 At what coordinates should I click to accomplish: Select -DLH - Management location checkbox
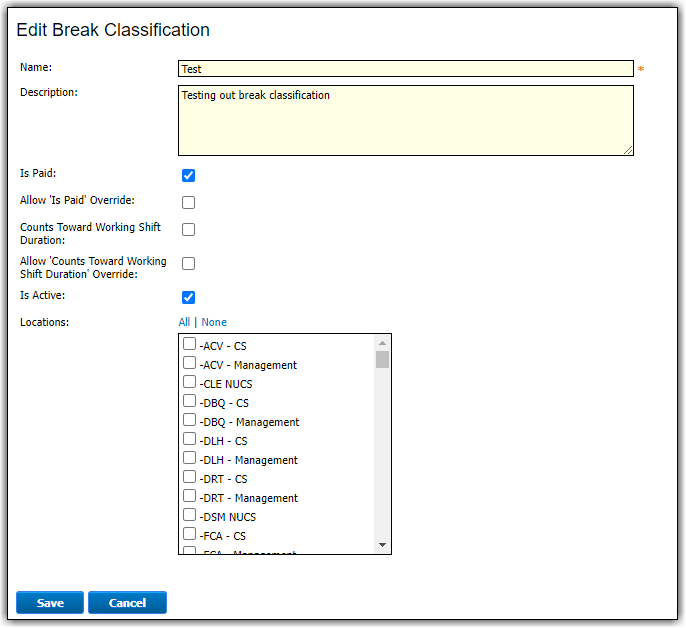(x=189, y=459)
